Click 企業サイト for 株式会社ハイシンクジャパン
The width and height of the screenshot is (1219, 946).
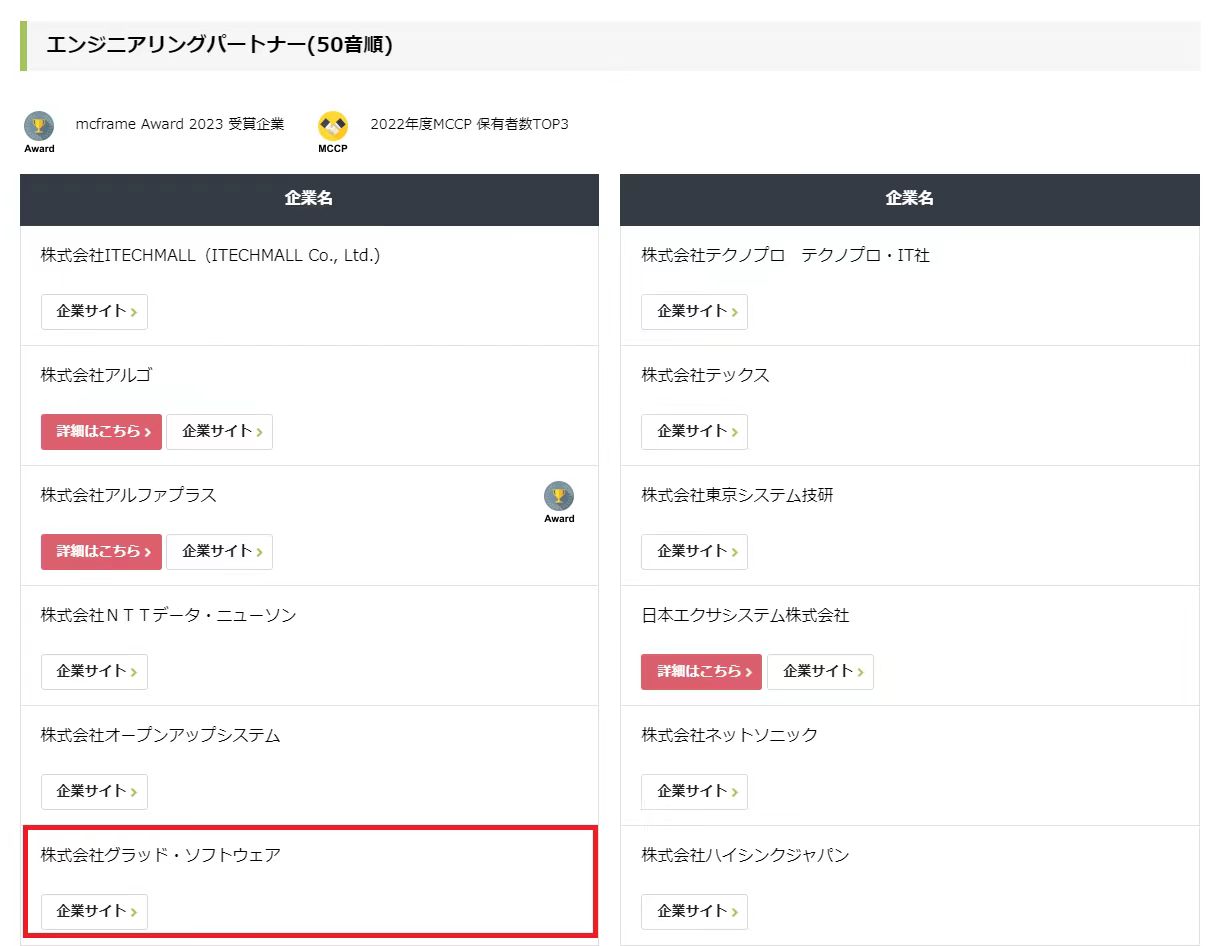694,912
